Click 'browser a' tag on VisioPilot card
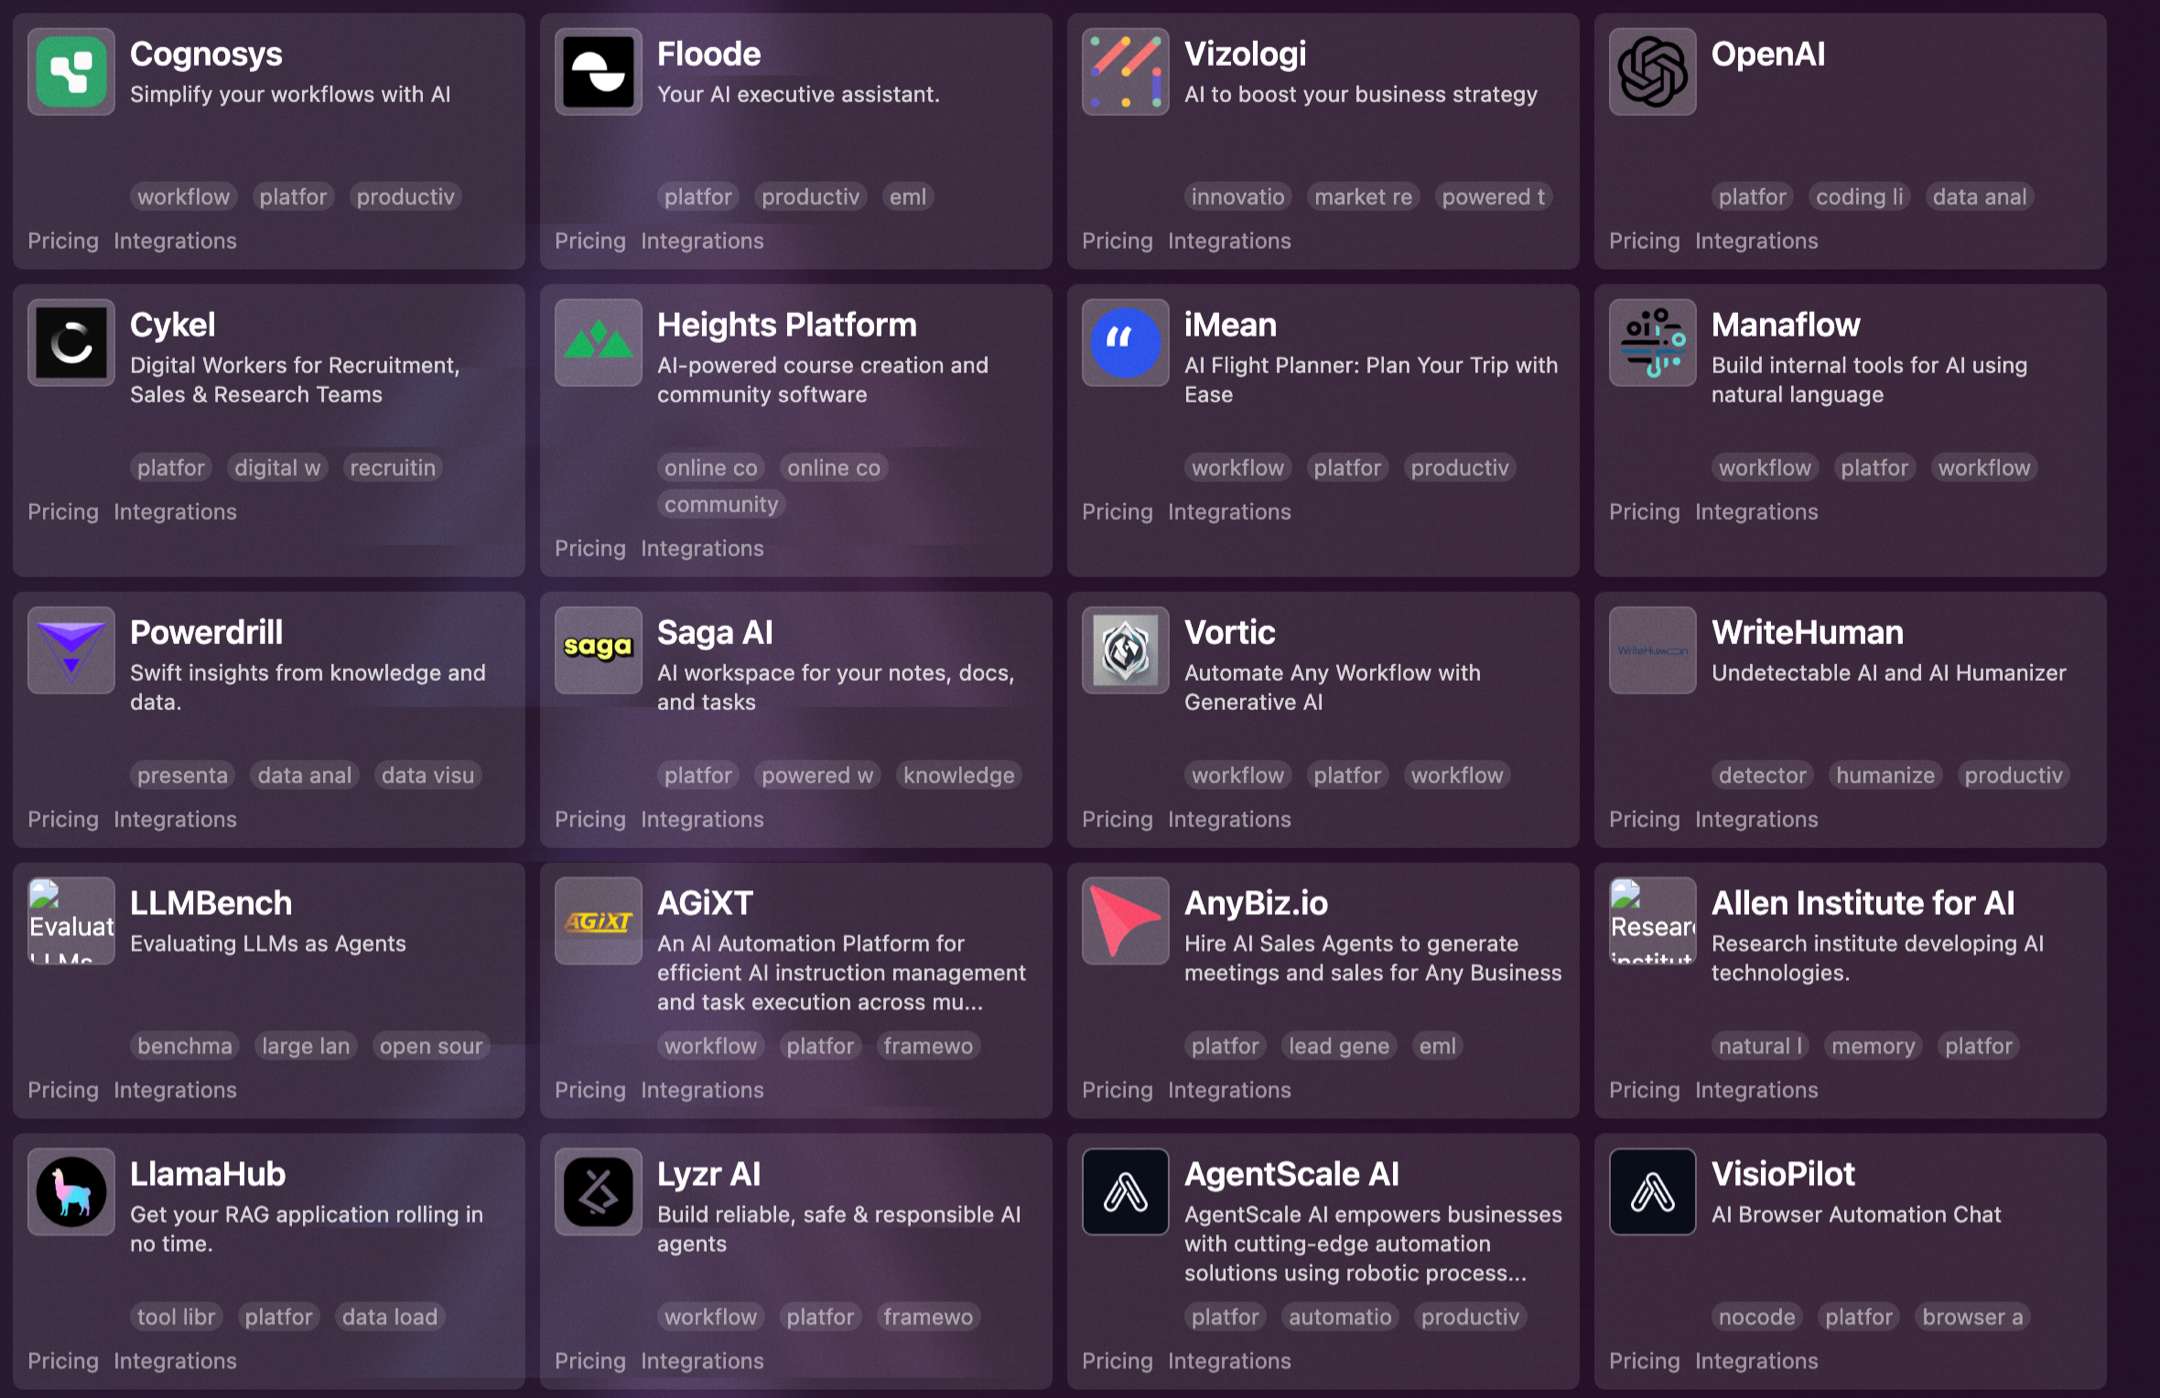 pos(1972,1317)
